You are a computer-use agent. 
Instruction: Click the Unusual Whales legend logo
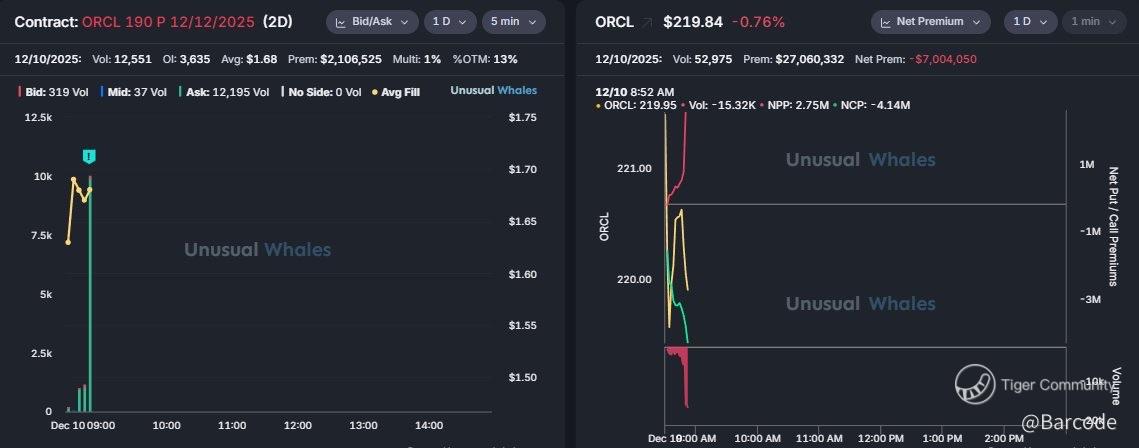tap(493, 91)
